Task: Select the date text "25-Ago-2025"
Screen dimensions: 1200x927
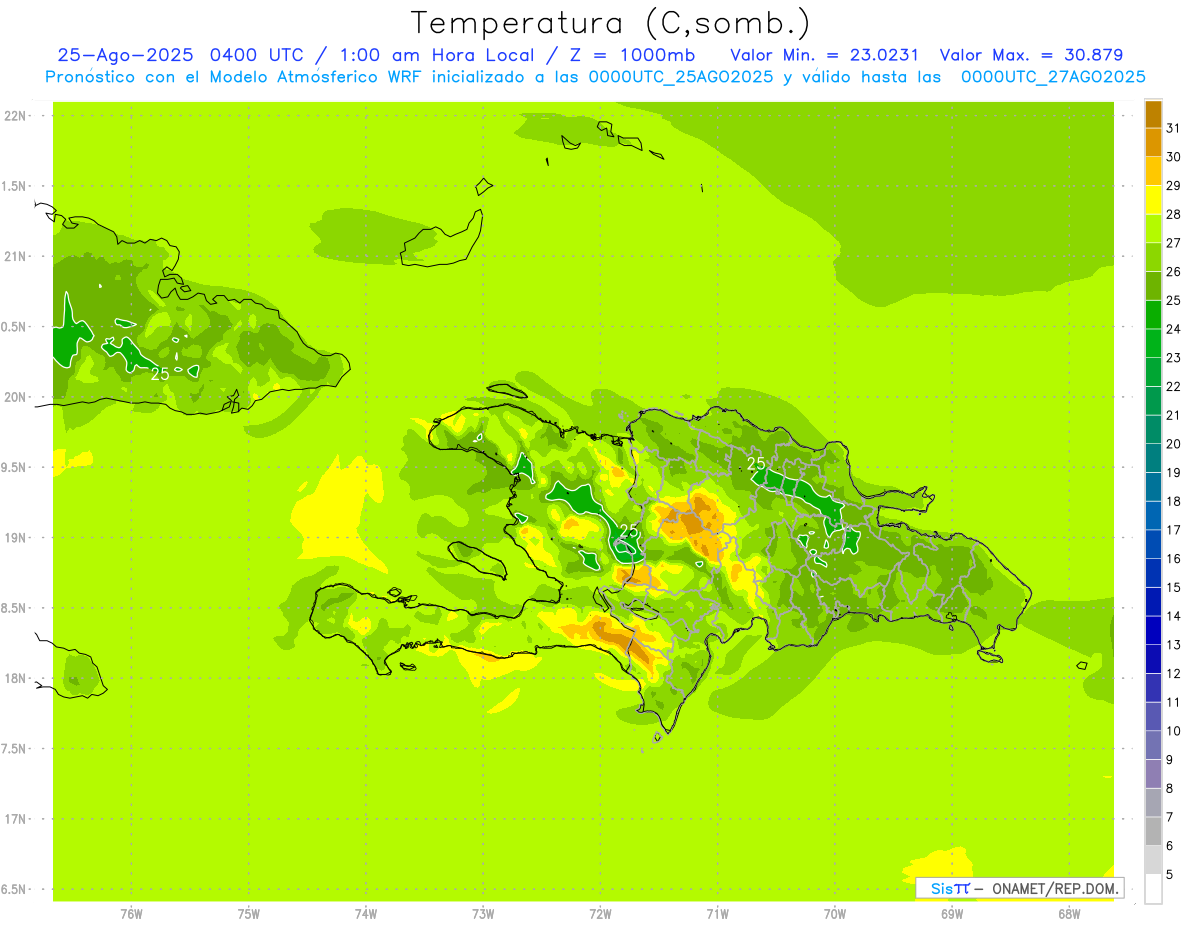Action: click(126, 55)
